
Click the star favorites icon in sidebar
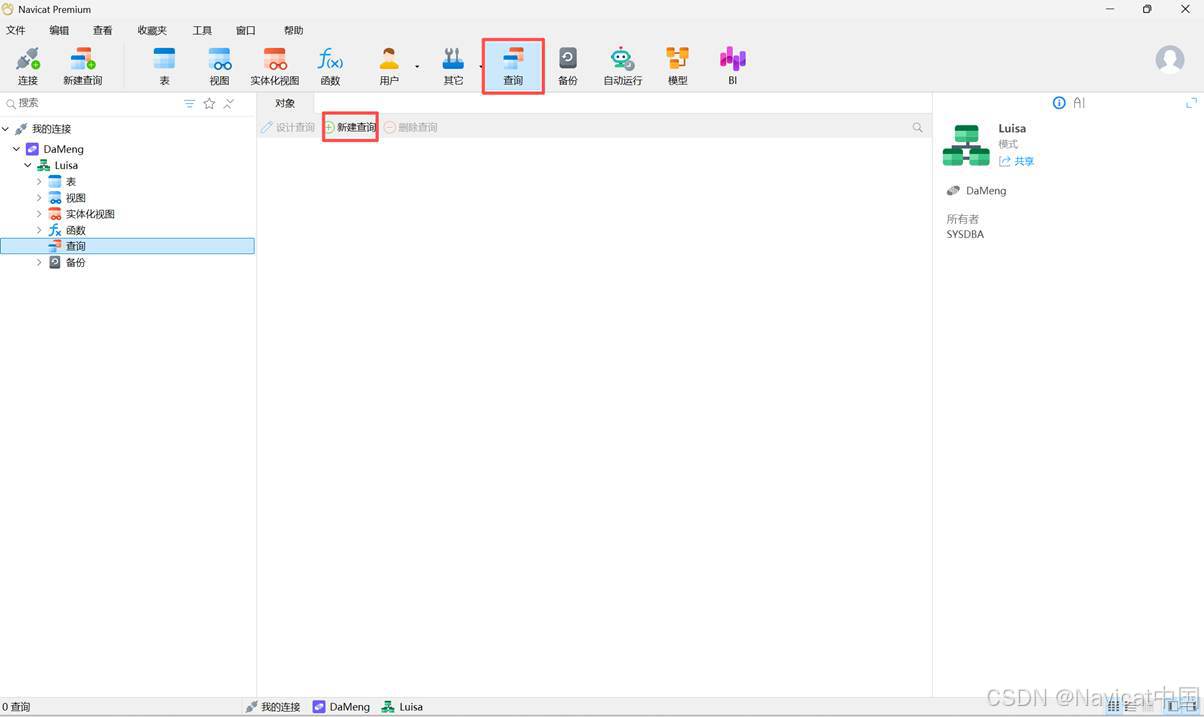click(x=209, y=103)
